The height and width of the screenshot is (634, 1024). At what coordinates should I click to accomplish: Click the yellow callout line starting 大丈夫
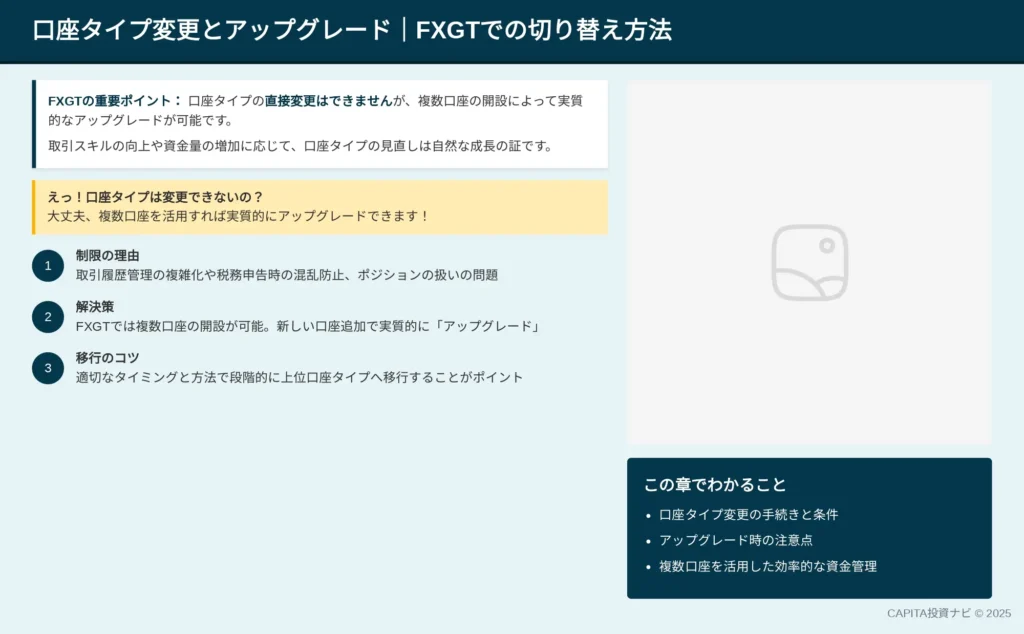tap(238, 216)
